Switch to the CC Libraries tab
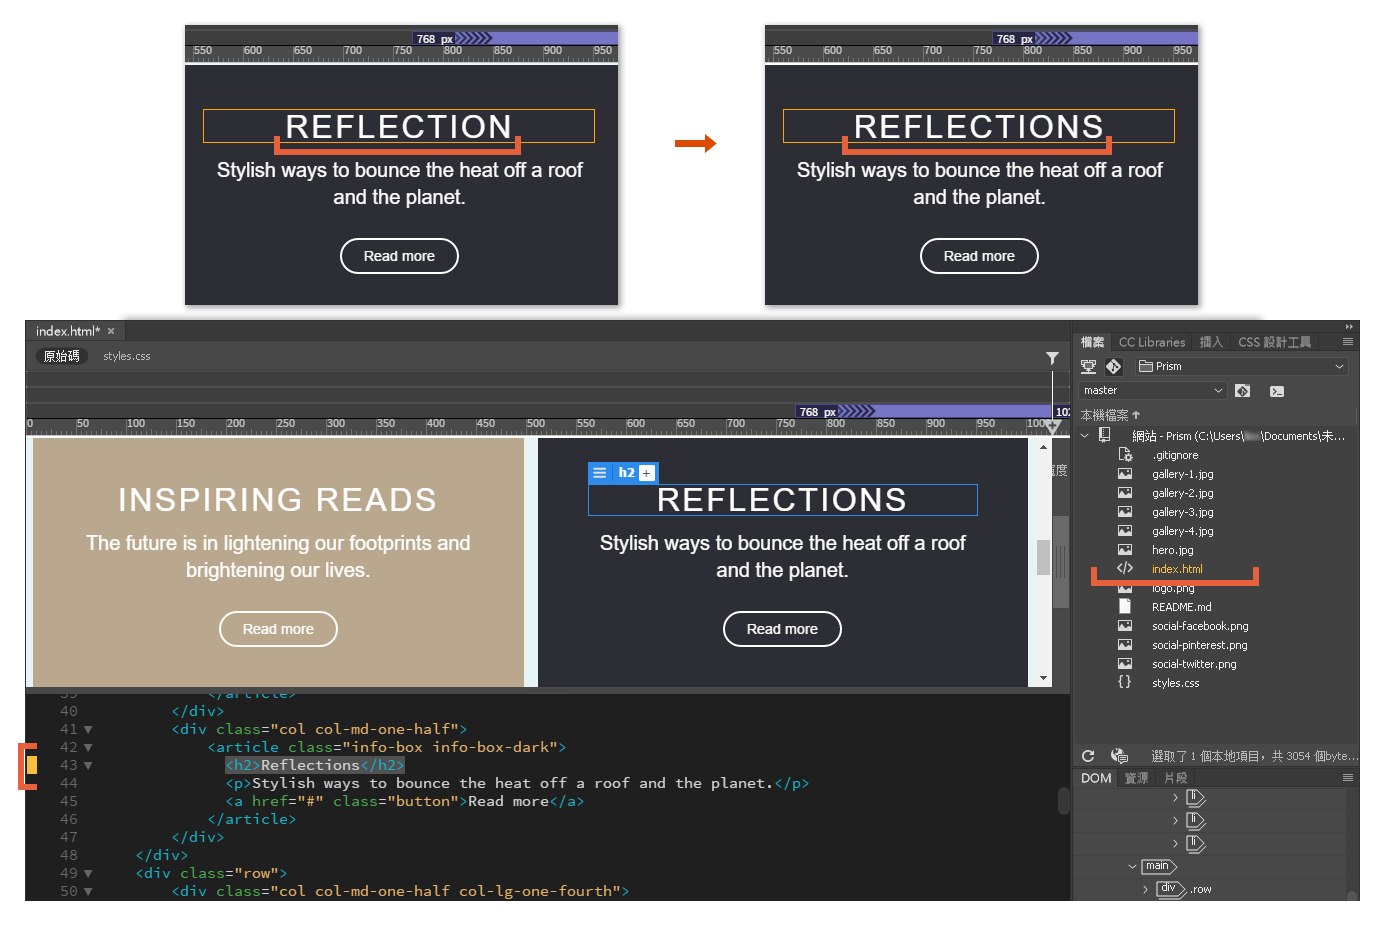 pos(1152,342)
